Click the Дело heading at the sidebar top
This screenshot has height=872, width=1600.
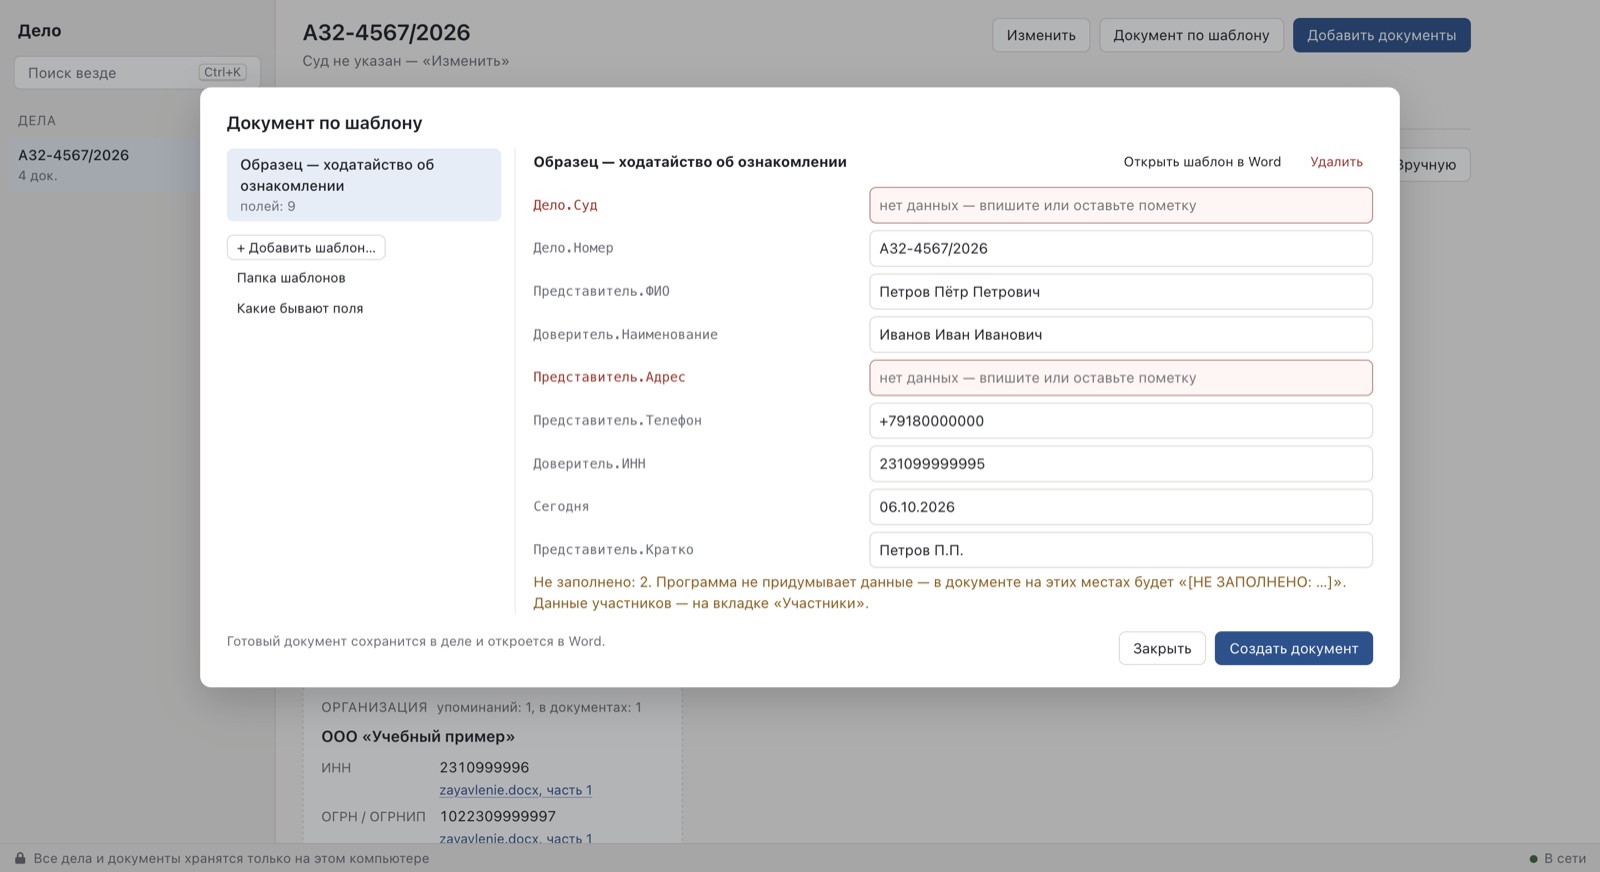point(39,31)
